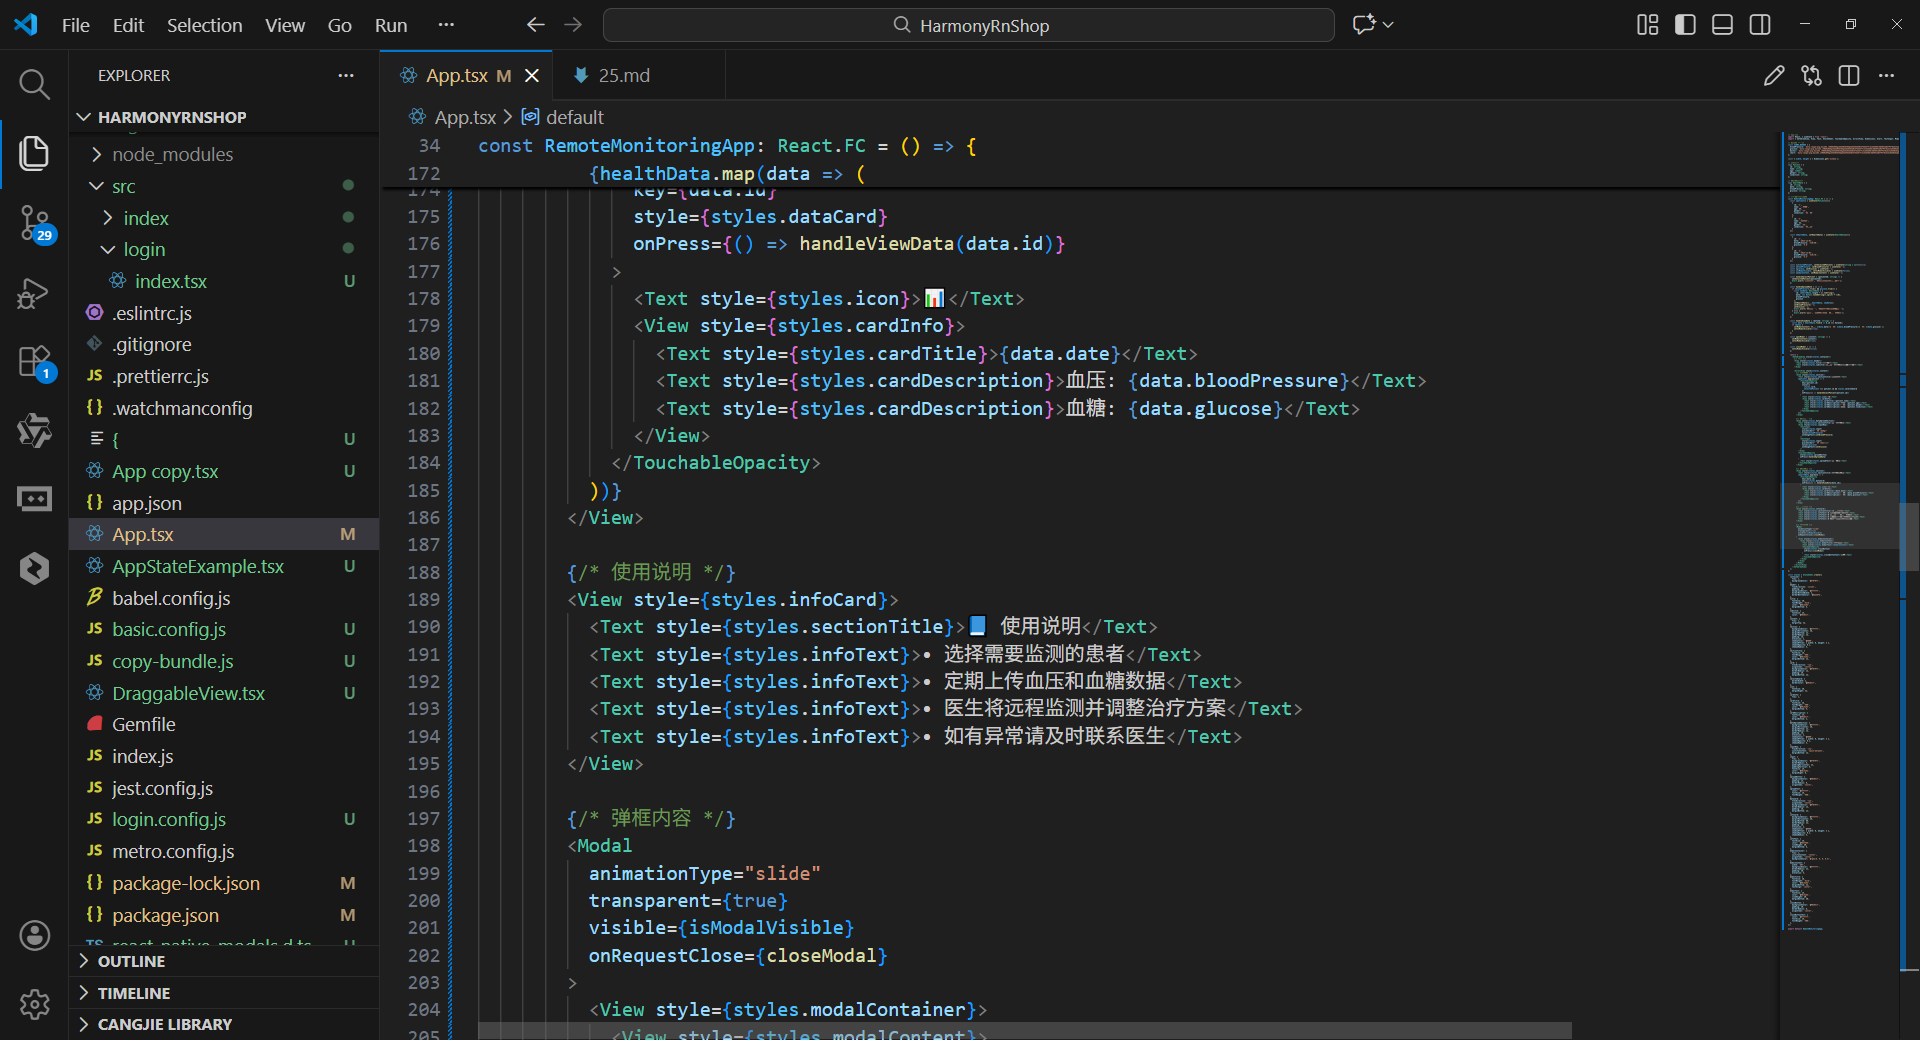
Task: Open package-lock.json file
Action: [225, 883]
